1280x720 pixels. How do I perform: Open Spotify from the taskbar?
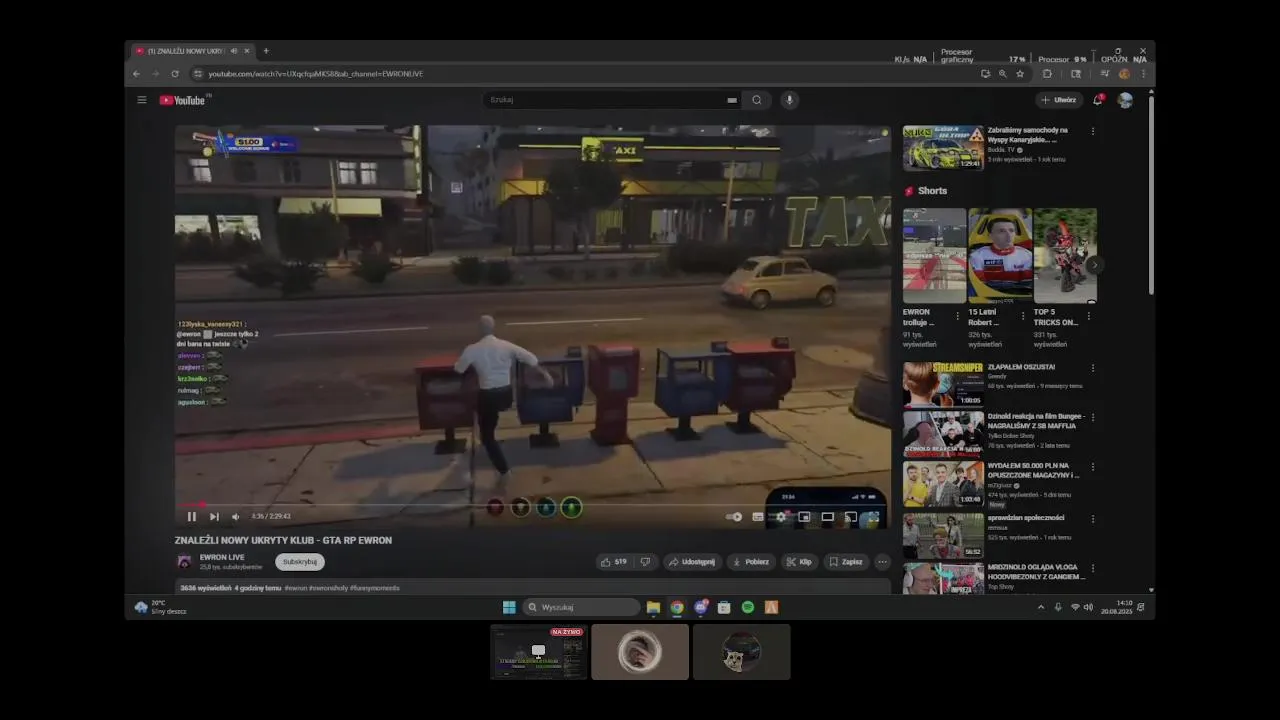[748, 607]
